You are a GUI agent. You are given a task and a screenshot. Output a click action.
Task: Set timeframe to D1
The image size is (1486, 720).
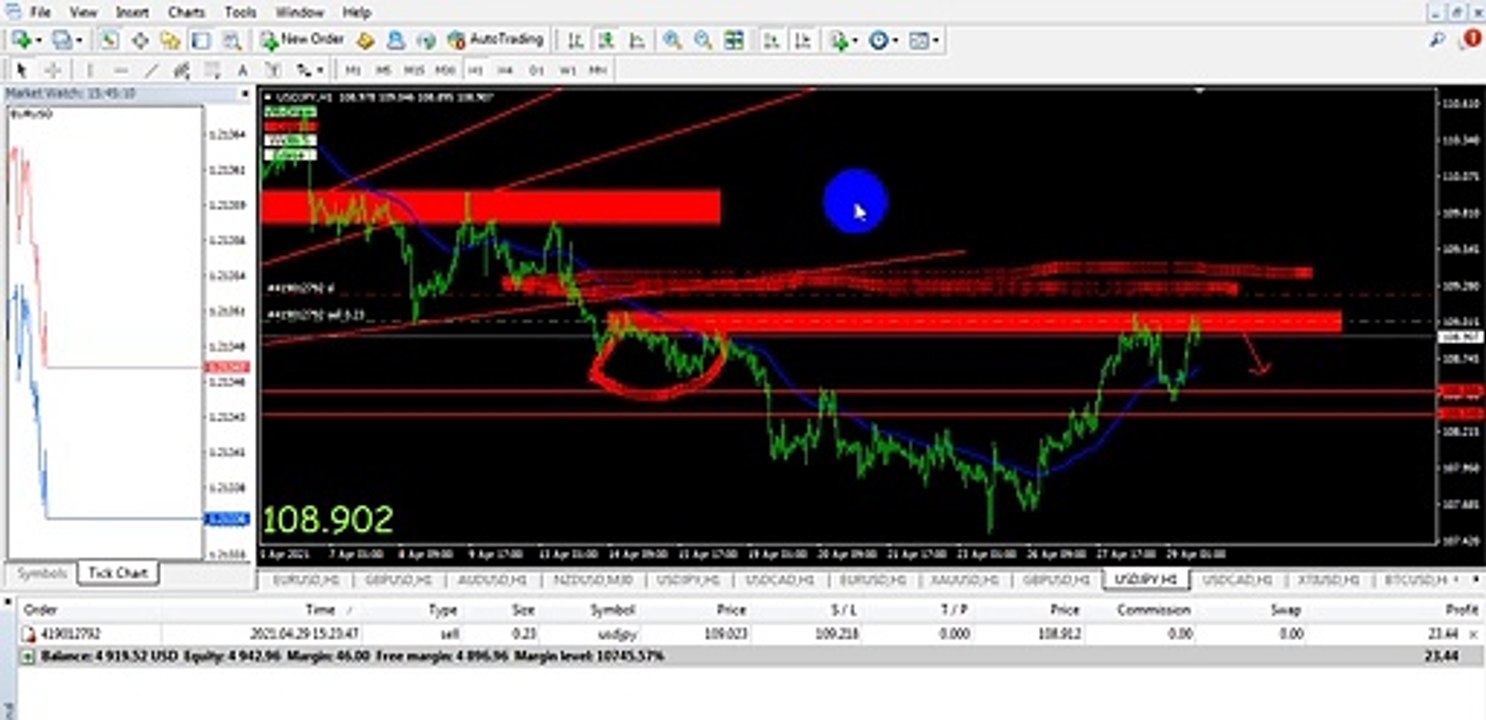(536, 70)
